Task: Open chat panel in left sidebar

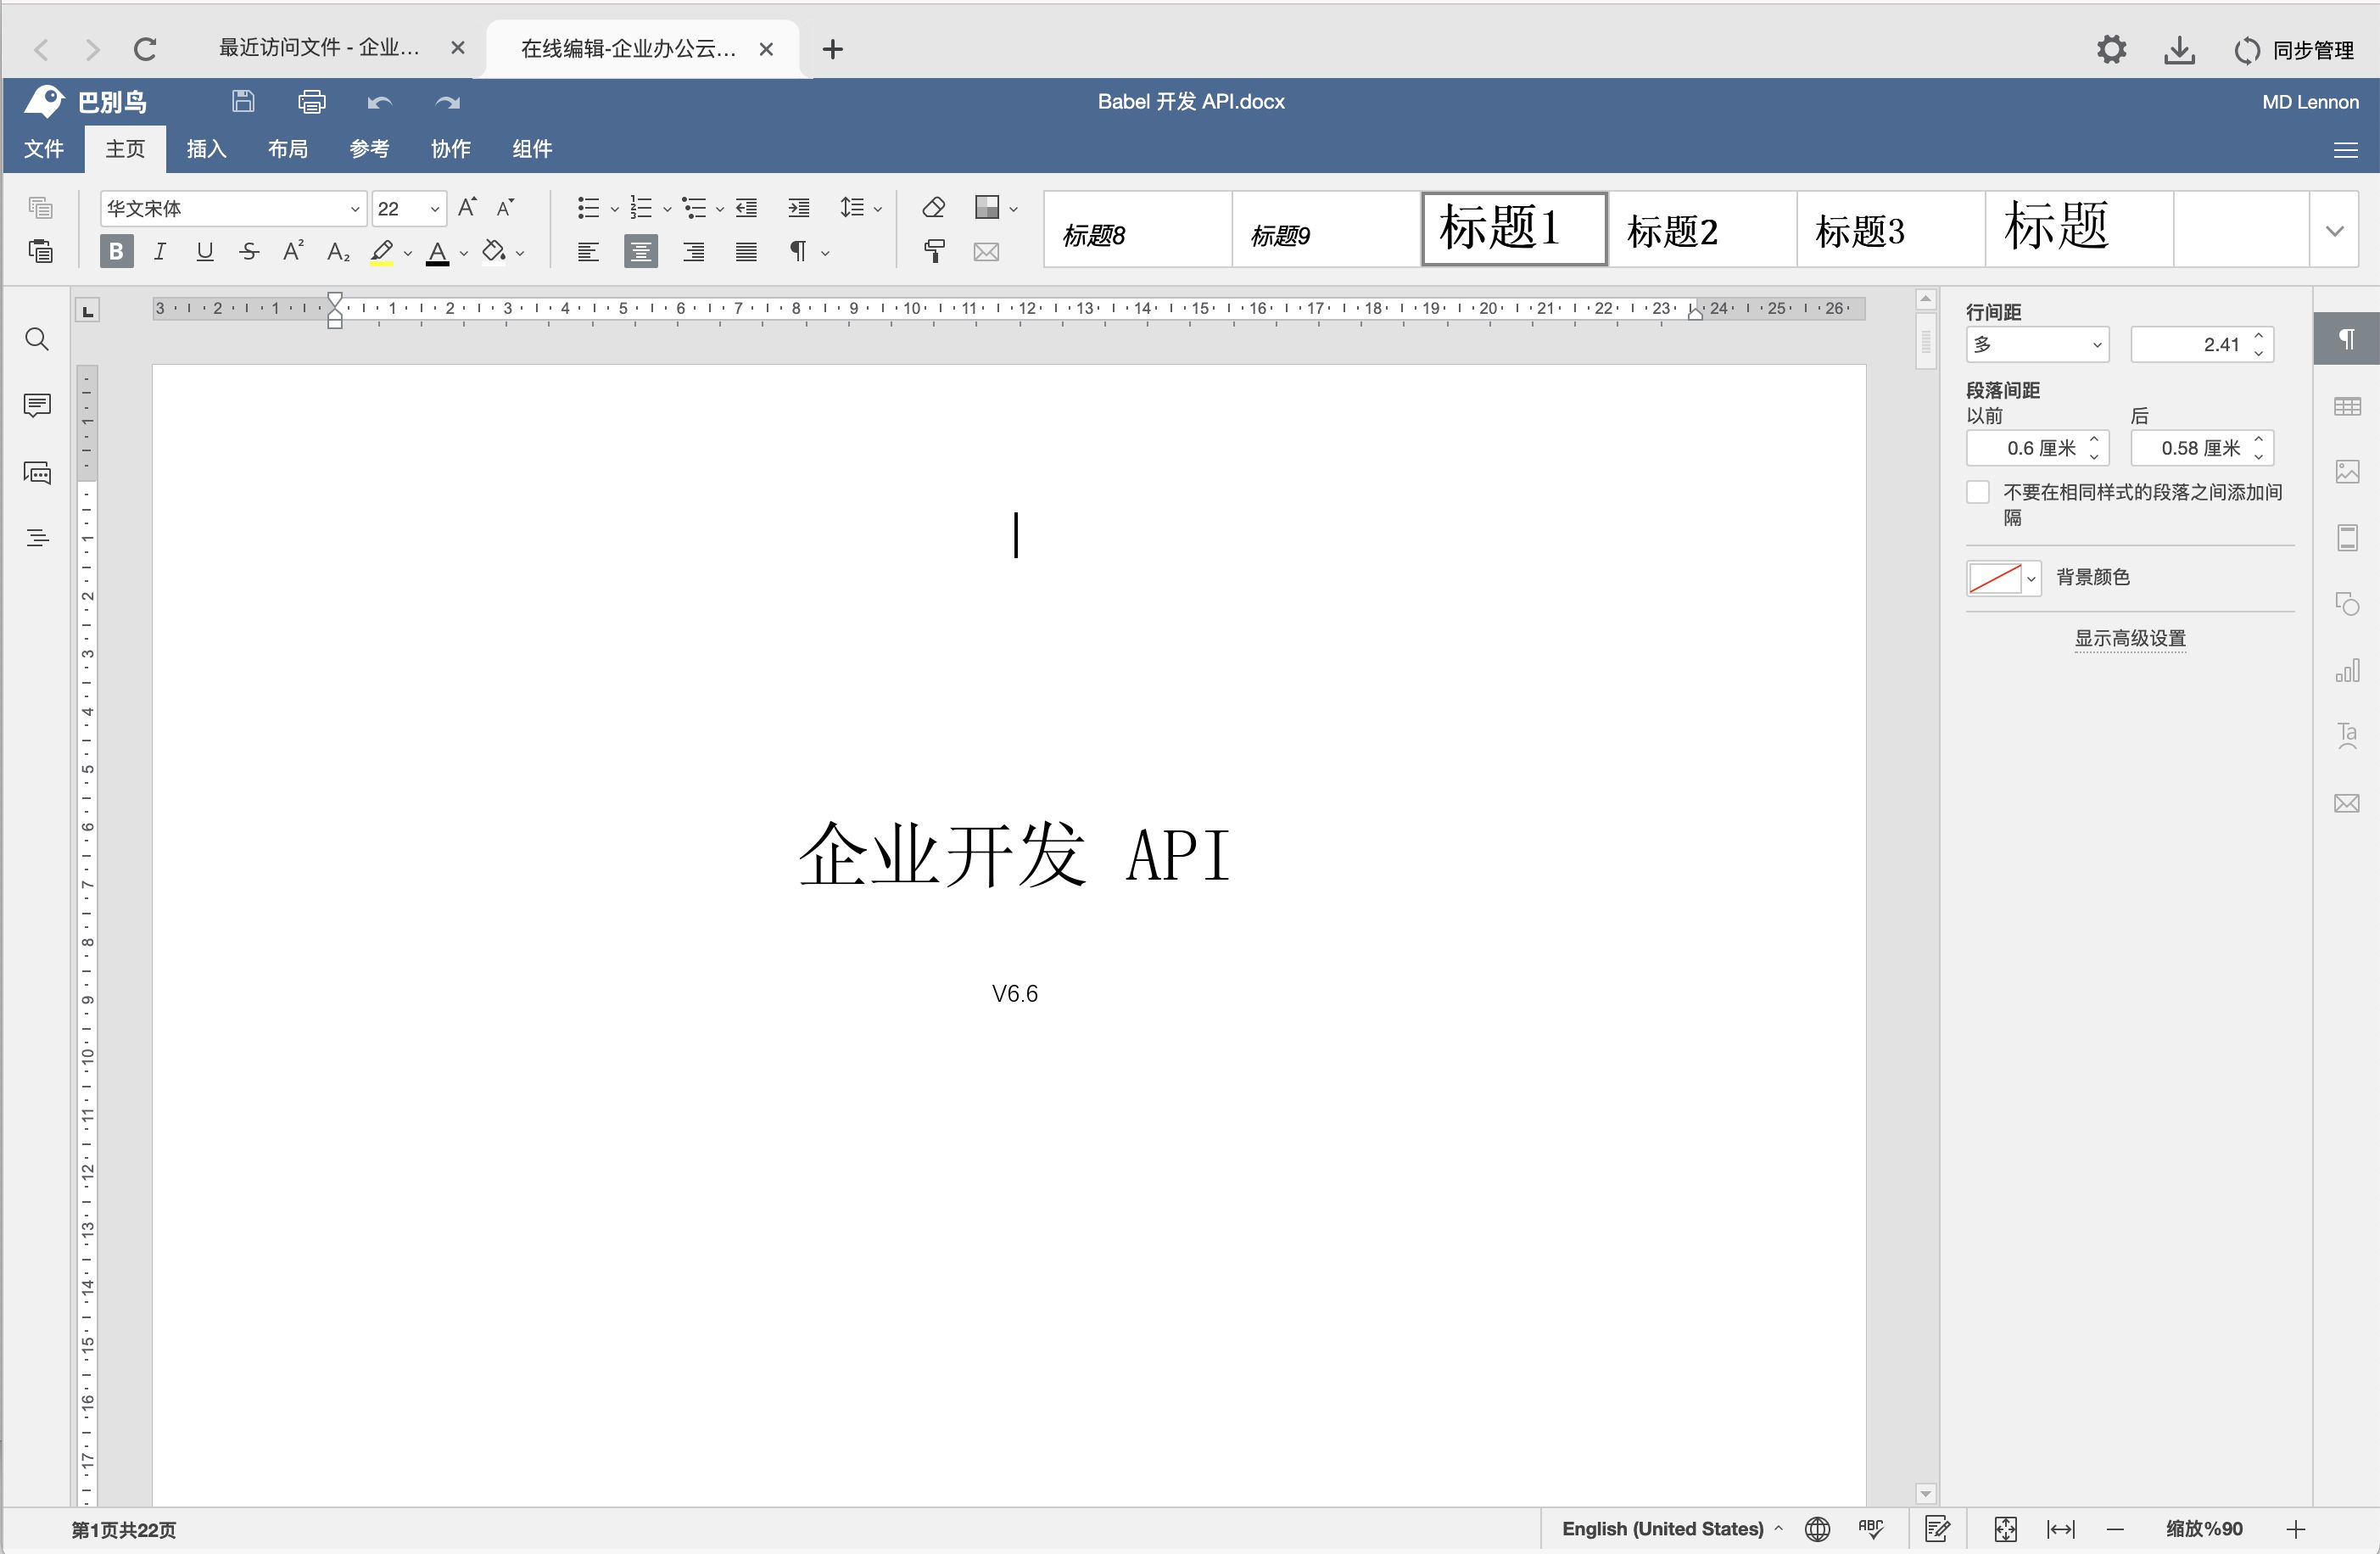Action: [x=37, y=472]
